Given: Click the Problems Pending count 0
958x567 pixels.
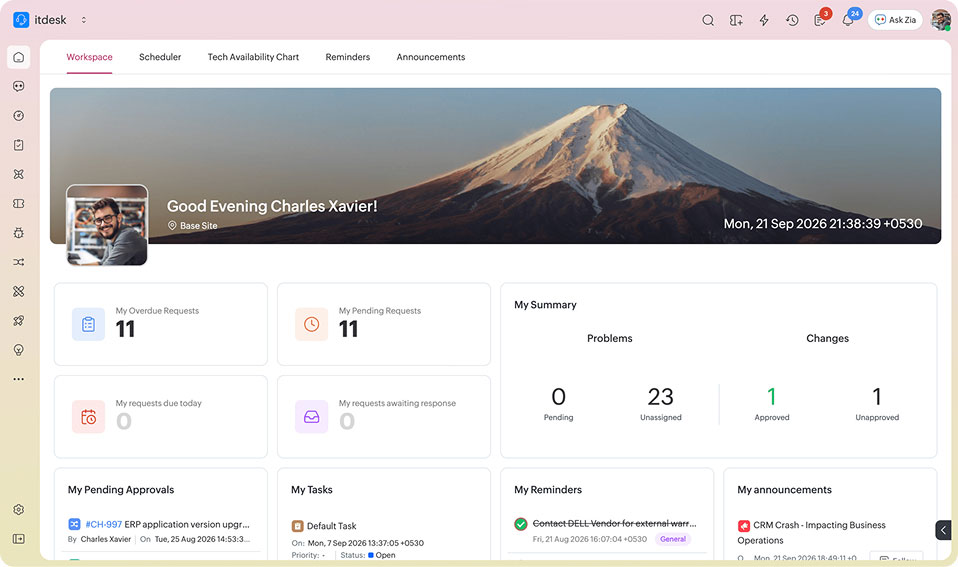Looking at the screenshot, I should [558, 397].
